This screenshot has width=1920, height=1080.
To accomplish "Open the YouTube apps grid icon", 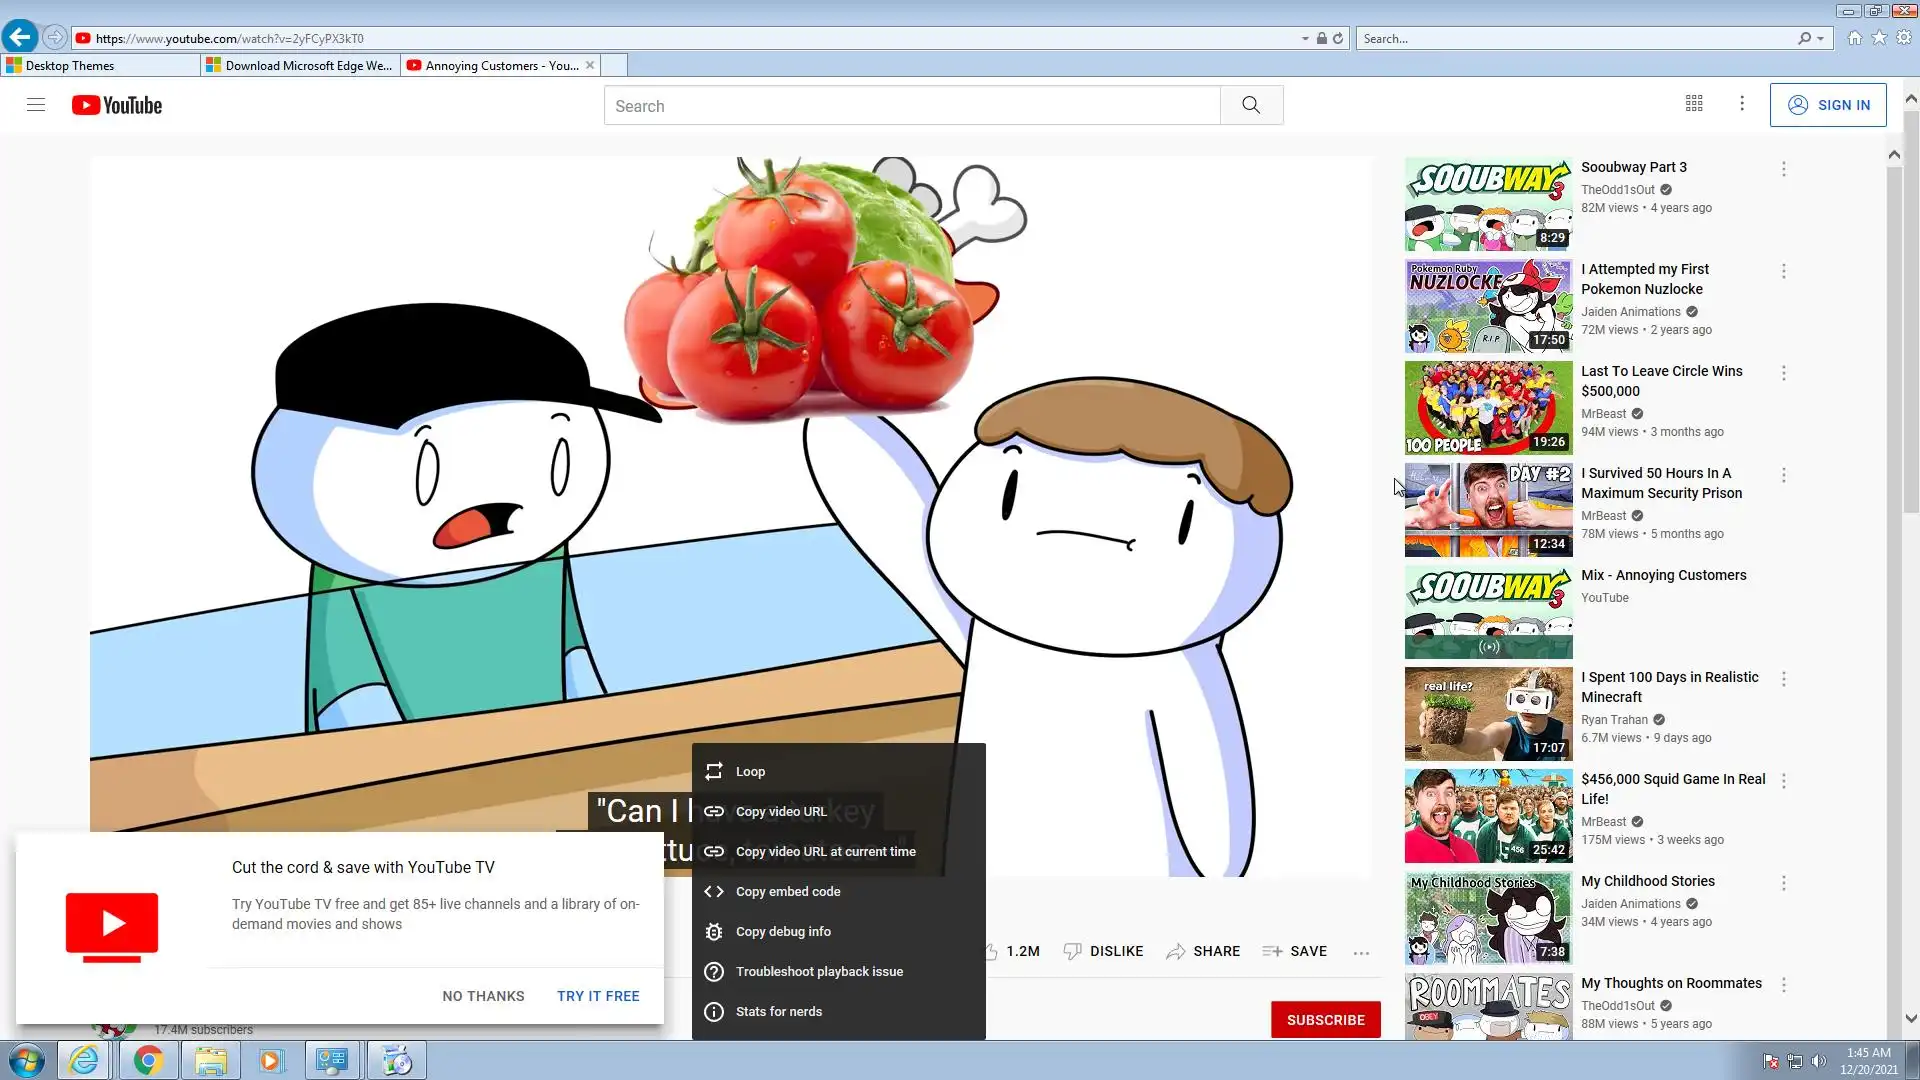I will pyautogui.click(x=1694, y=104).
